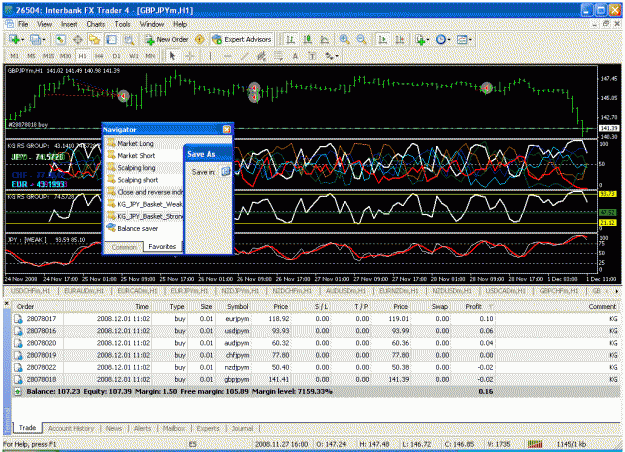
Task: Draw a vertical line tool
Action: coord(210,56)
